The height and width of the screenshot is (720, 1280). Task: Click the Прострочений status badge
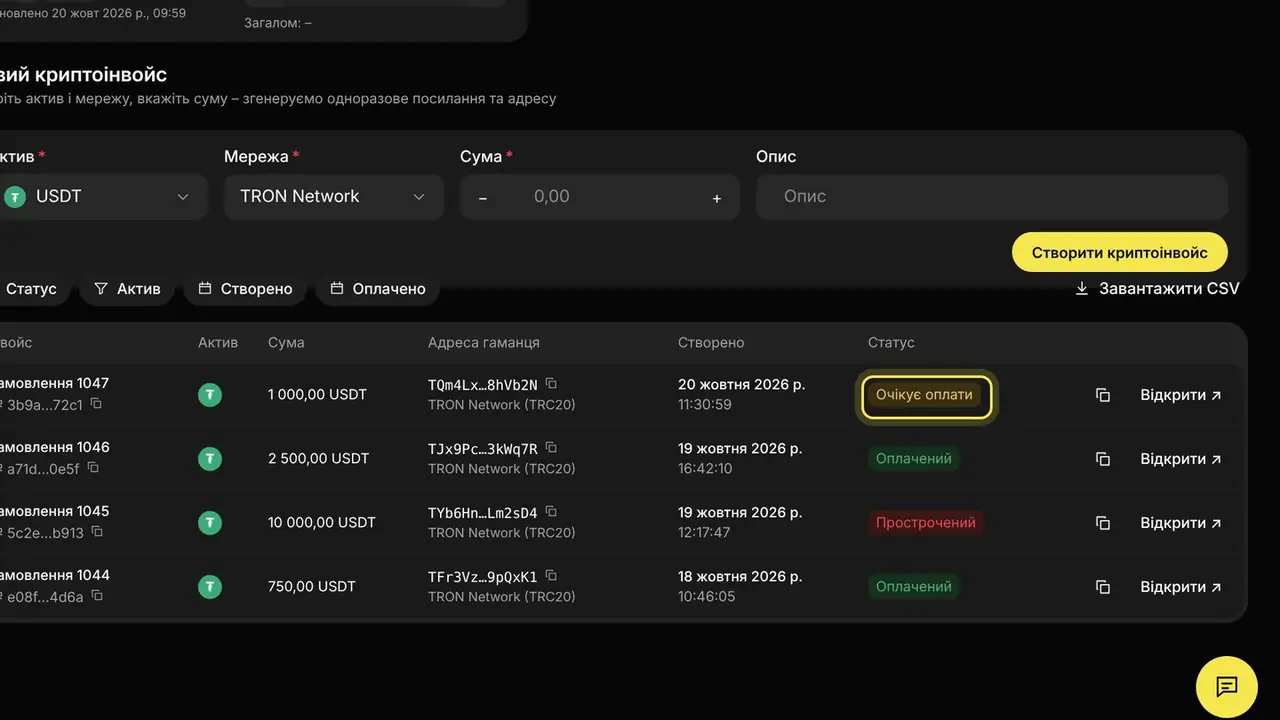pyautogui.click(x=926, y=523)
